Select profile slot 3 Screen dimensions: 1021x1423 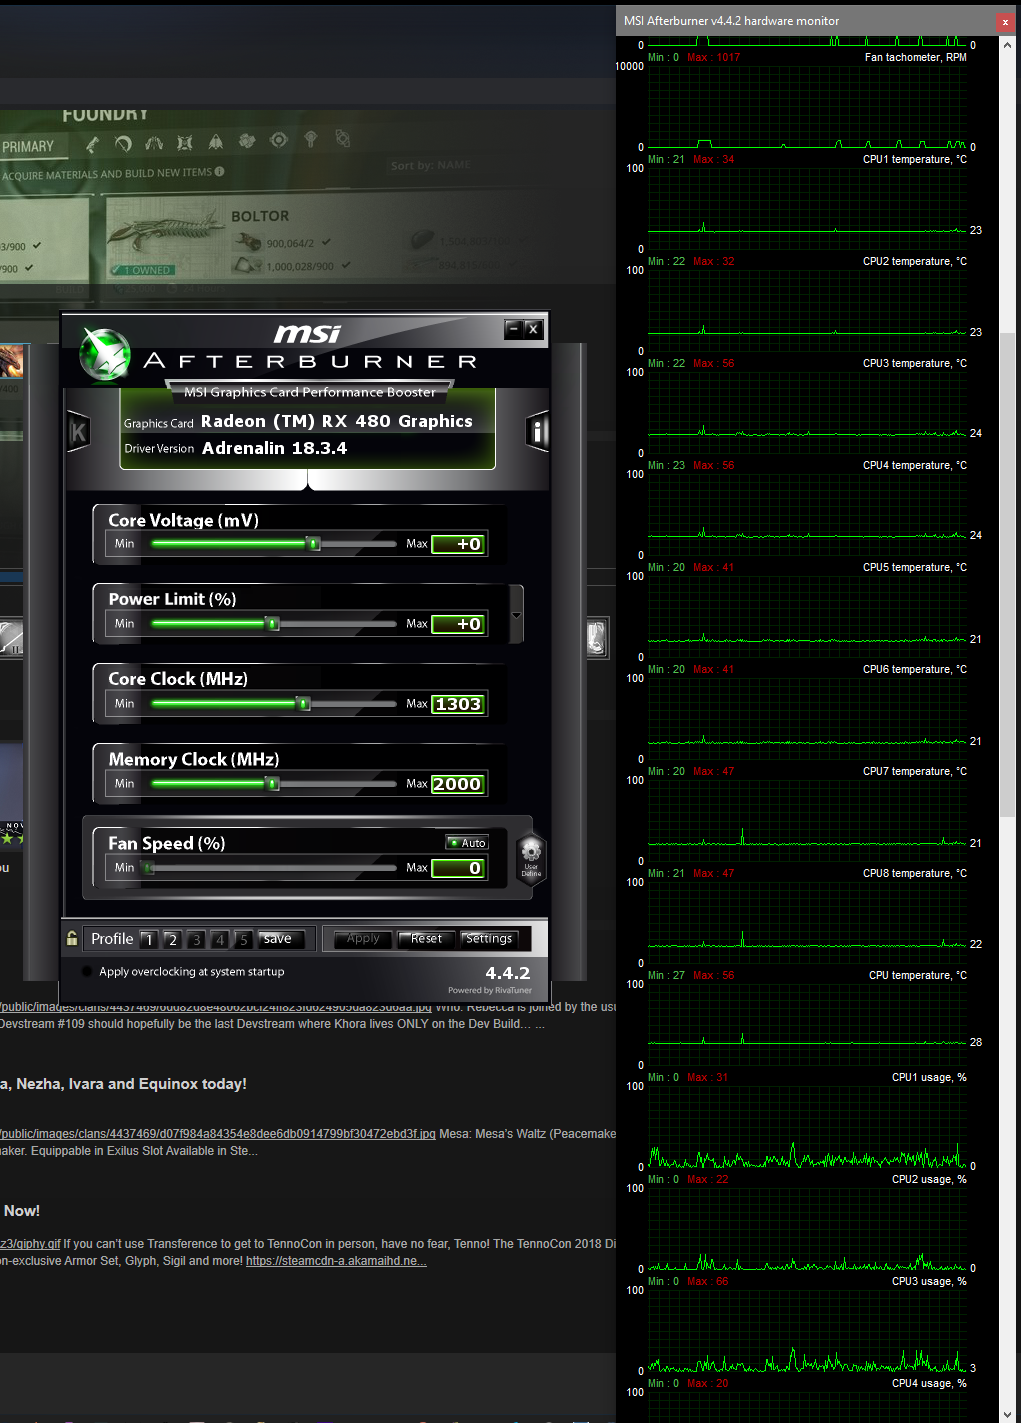click(196, 939)
